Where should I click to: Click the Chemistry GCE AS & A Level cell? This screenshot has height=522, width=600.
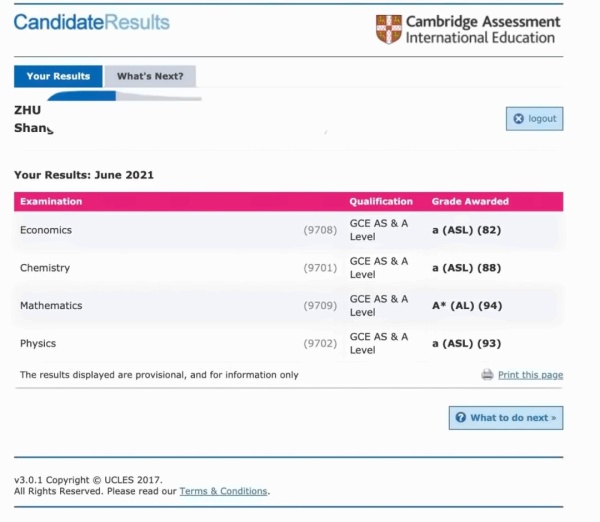pyautogui.click(x=379, y=268)
